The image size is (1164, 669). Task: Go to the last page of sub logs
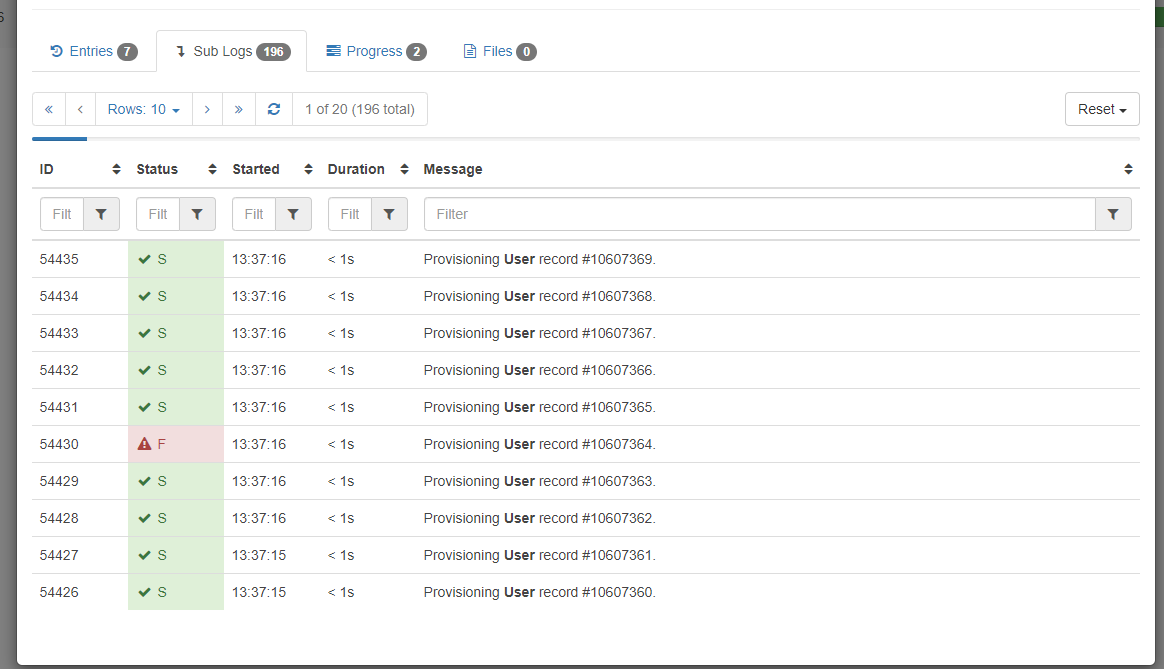238,108
